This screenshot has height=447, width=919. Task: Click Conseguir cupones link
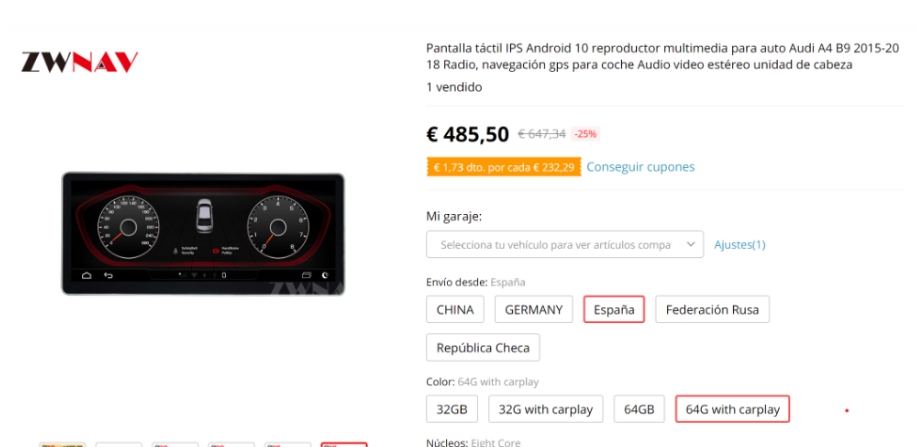[641, 167]
